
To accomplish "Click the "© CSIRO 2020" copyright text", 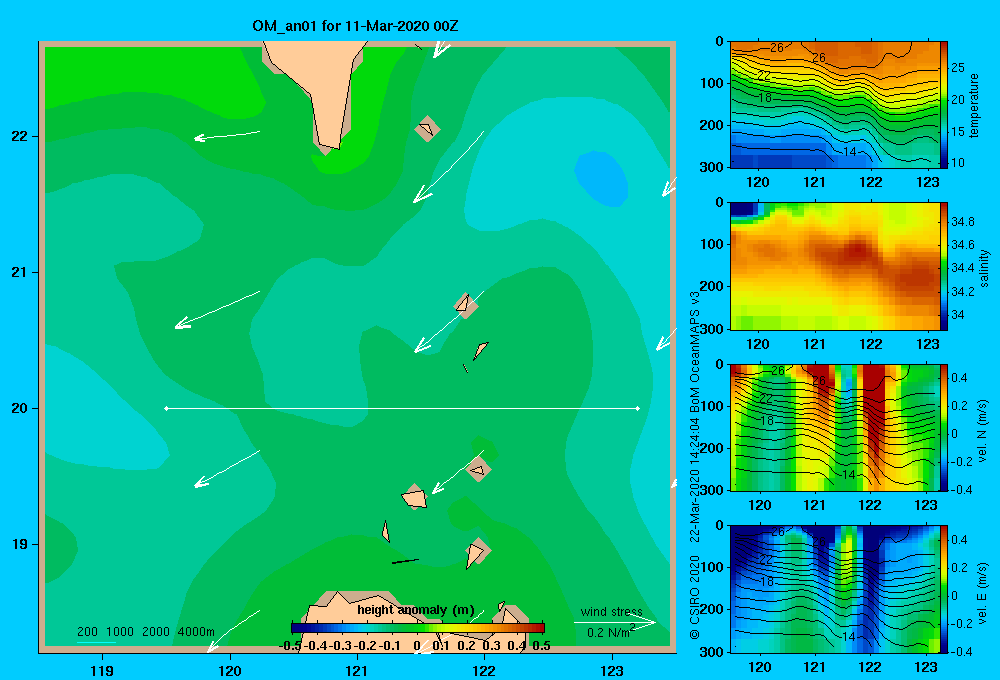I will (695, 597).
